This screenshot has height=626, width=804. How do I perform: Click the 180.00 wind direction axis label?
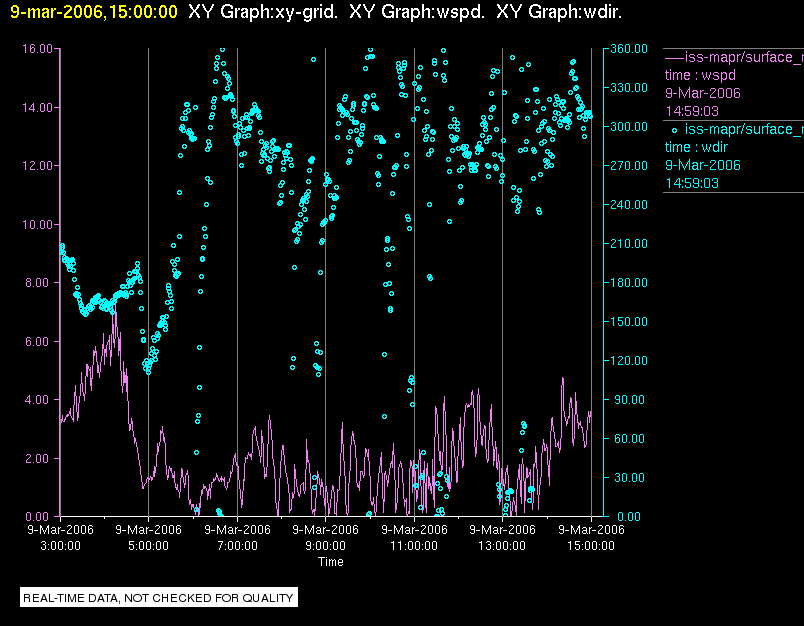pos(629,282)
